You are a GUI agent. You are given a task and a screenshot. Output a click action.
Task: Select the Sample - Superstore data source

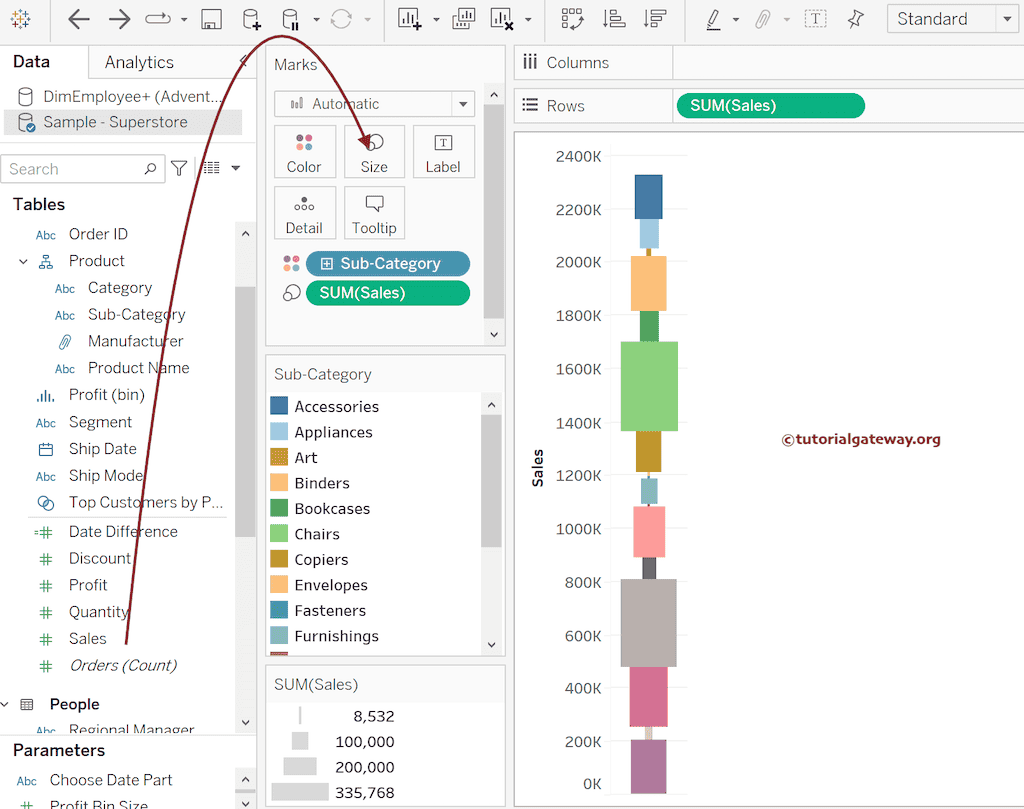pos(114,122)
